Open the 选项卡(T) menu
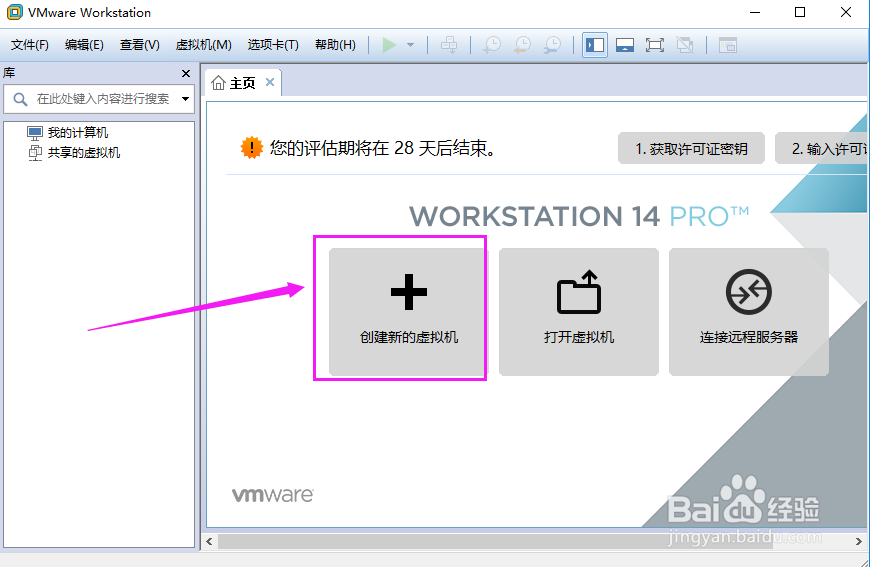Image resolution: width=870 pixels, height=567 pixels. [273, 45]
